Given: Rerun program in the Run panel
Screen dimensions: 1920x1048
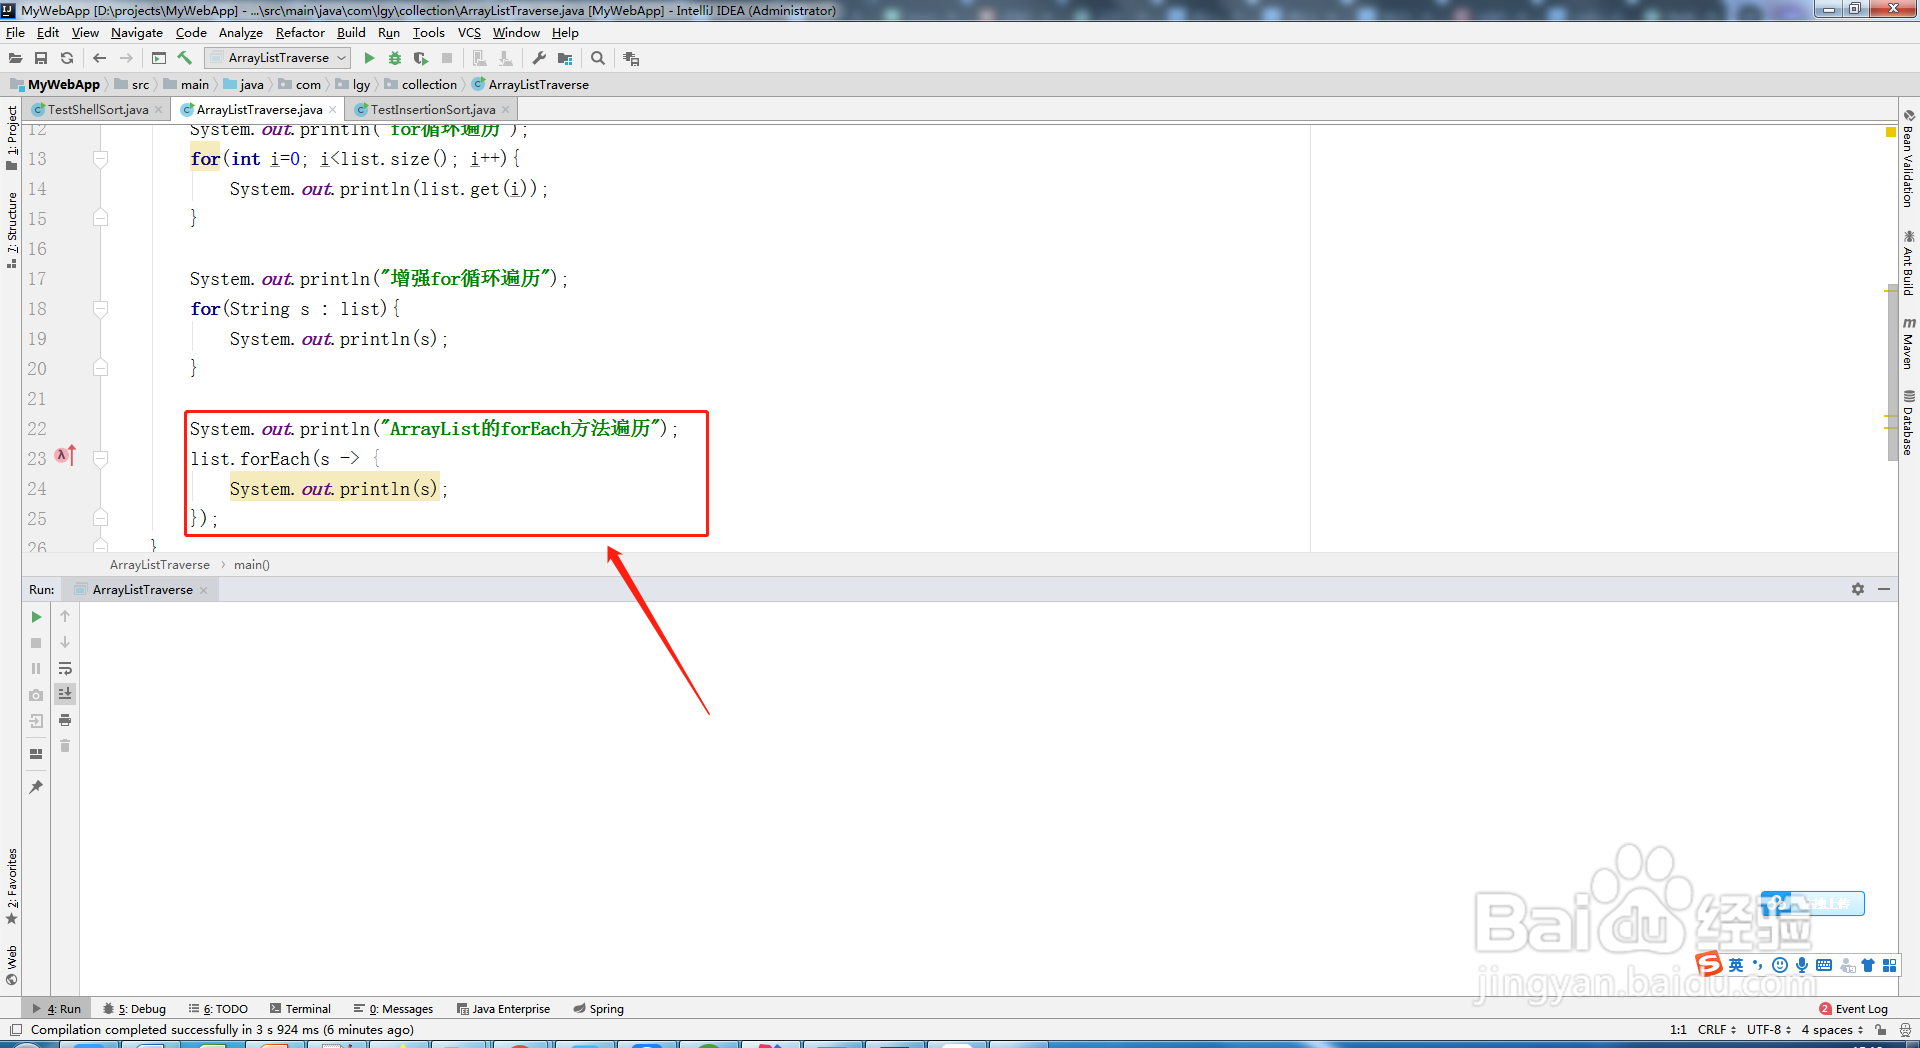Looking at the screenshot, I should [37, 617].
